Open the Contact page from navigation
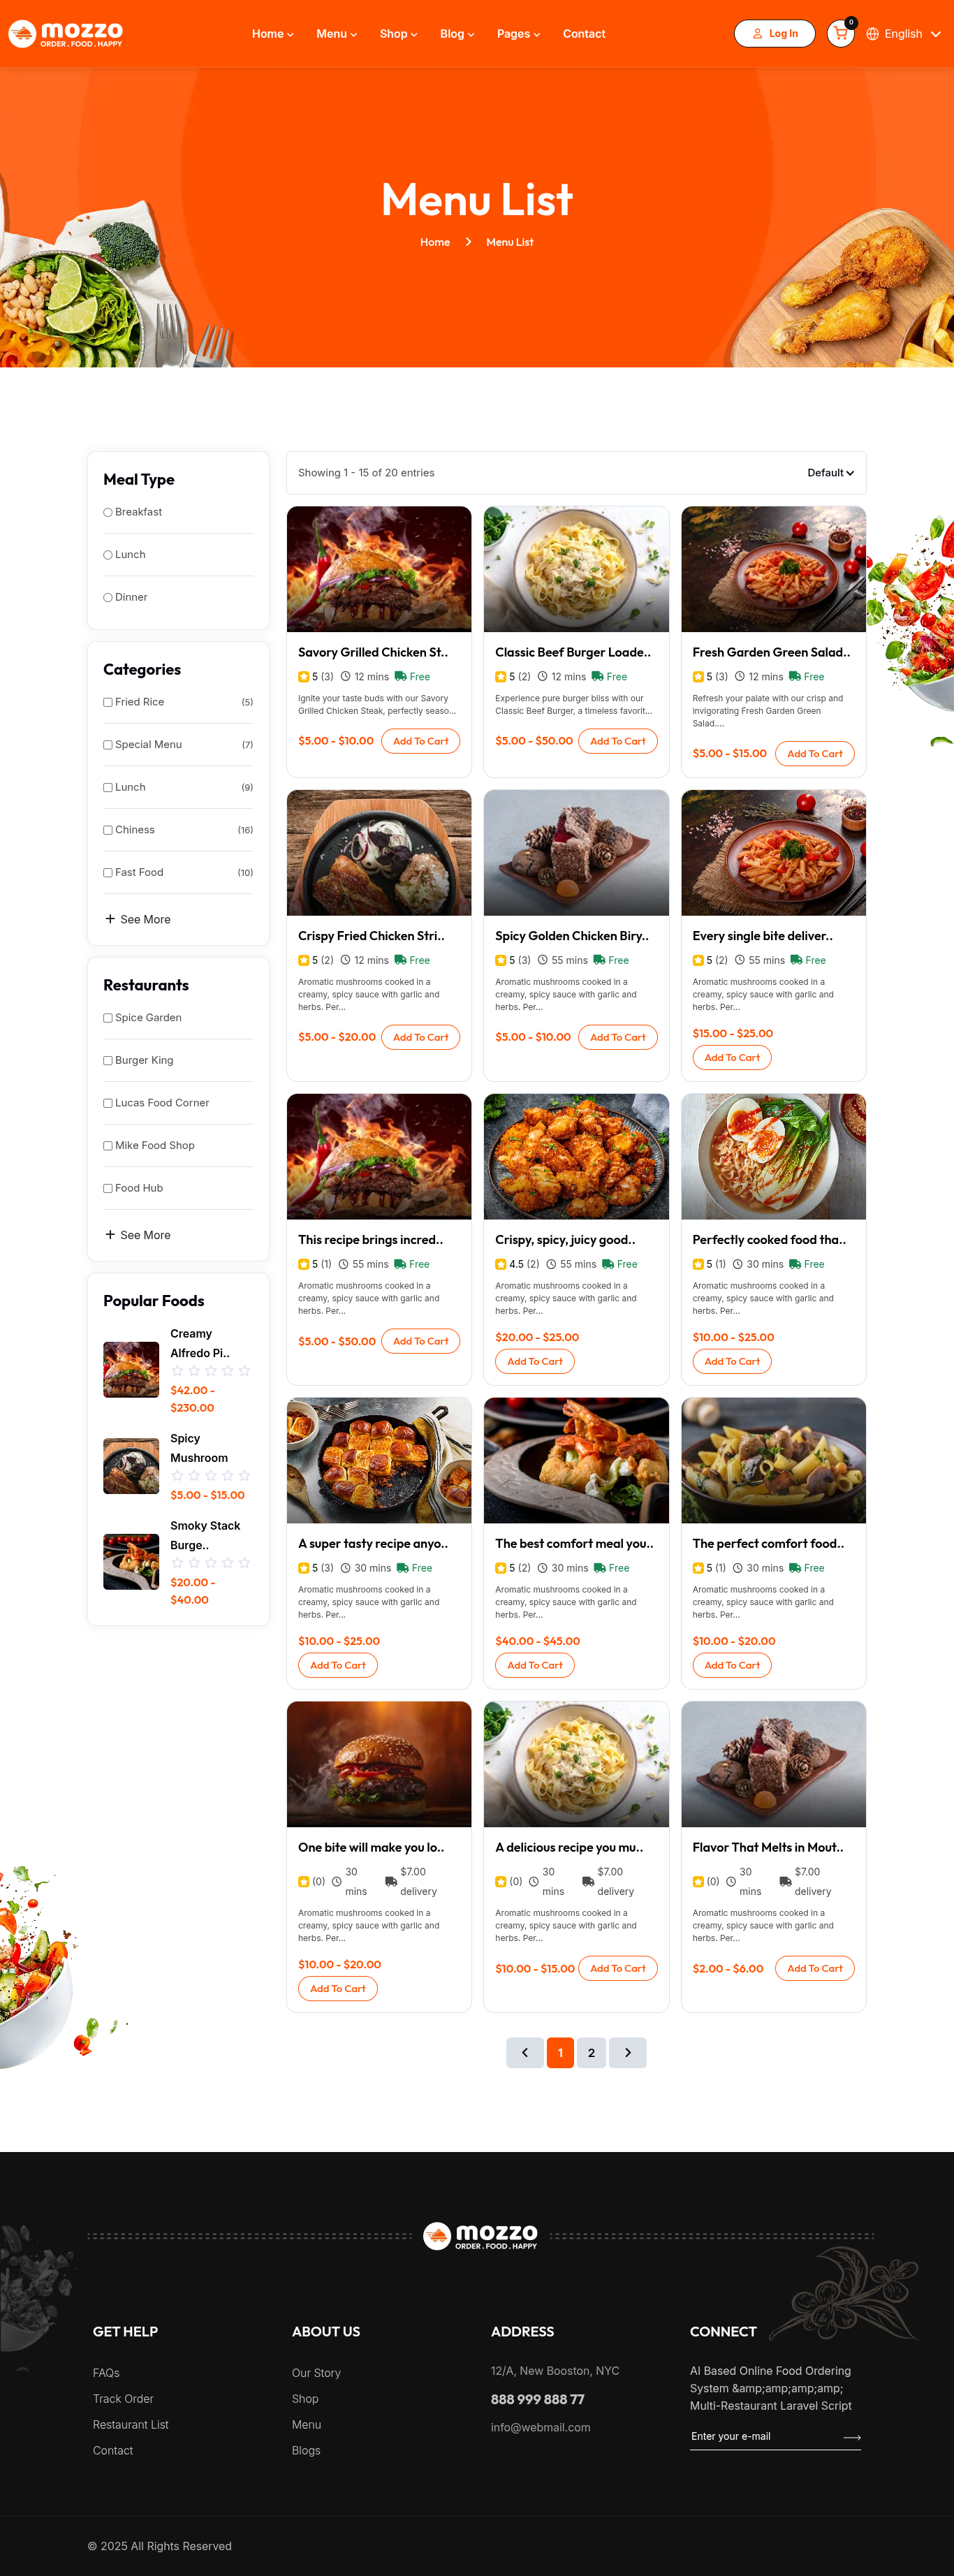This screenshot has width=954, height=2576. point(584,34)
